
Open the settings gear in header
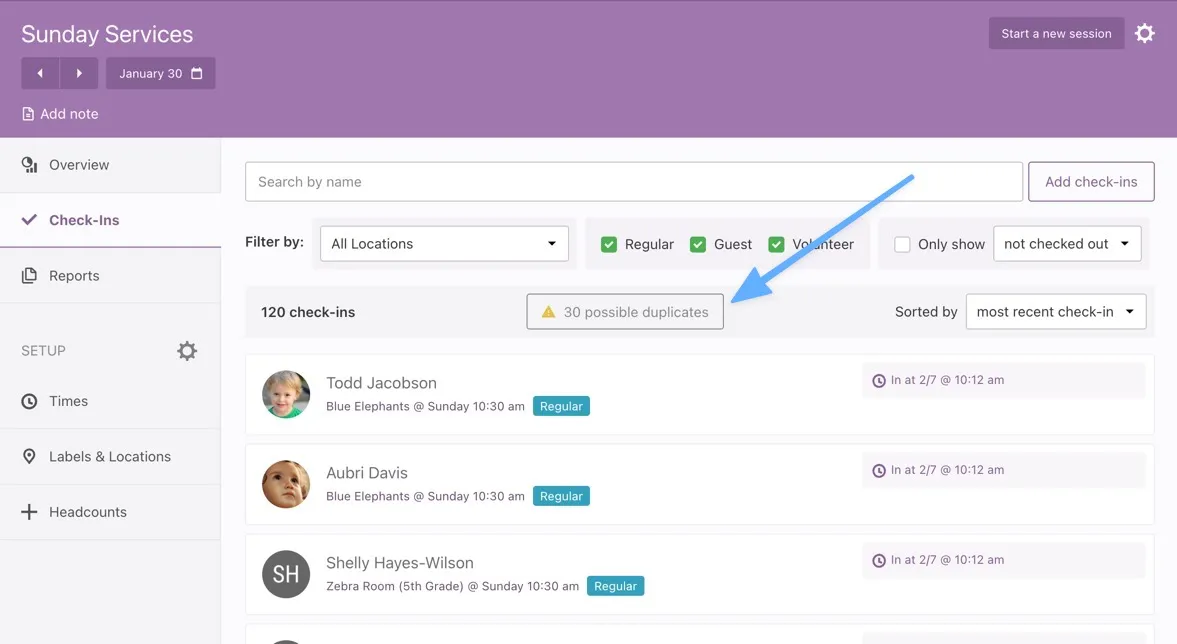pos(1145,33)
